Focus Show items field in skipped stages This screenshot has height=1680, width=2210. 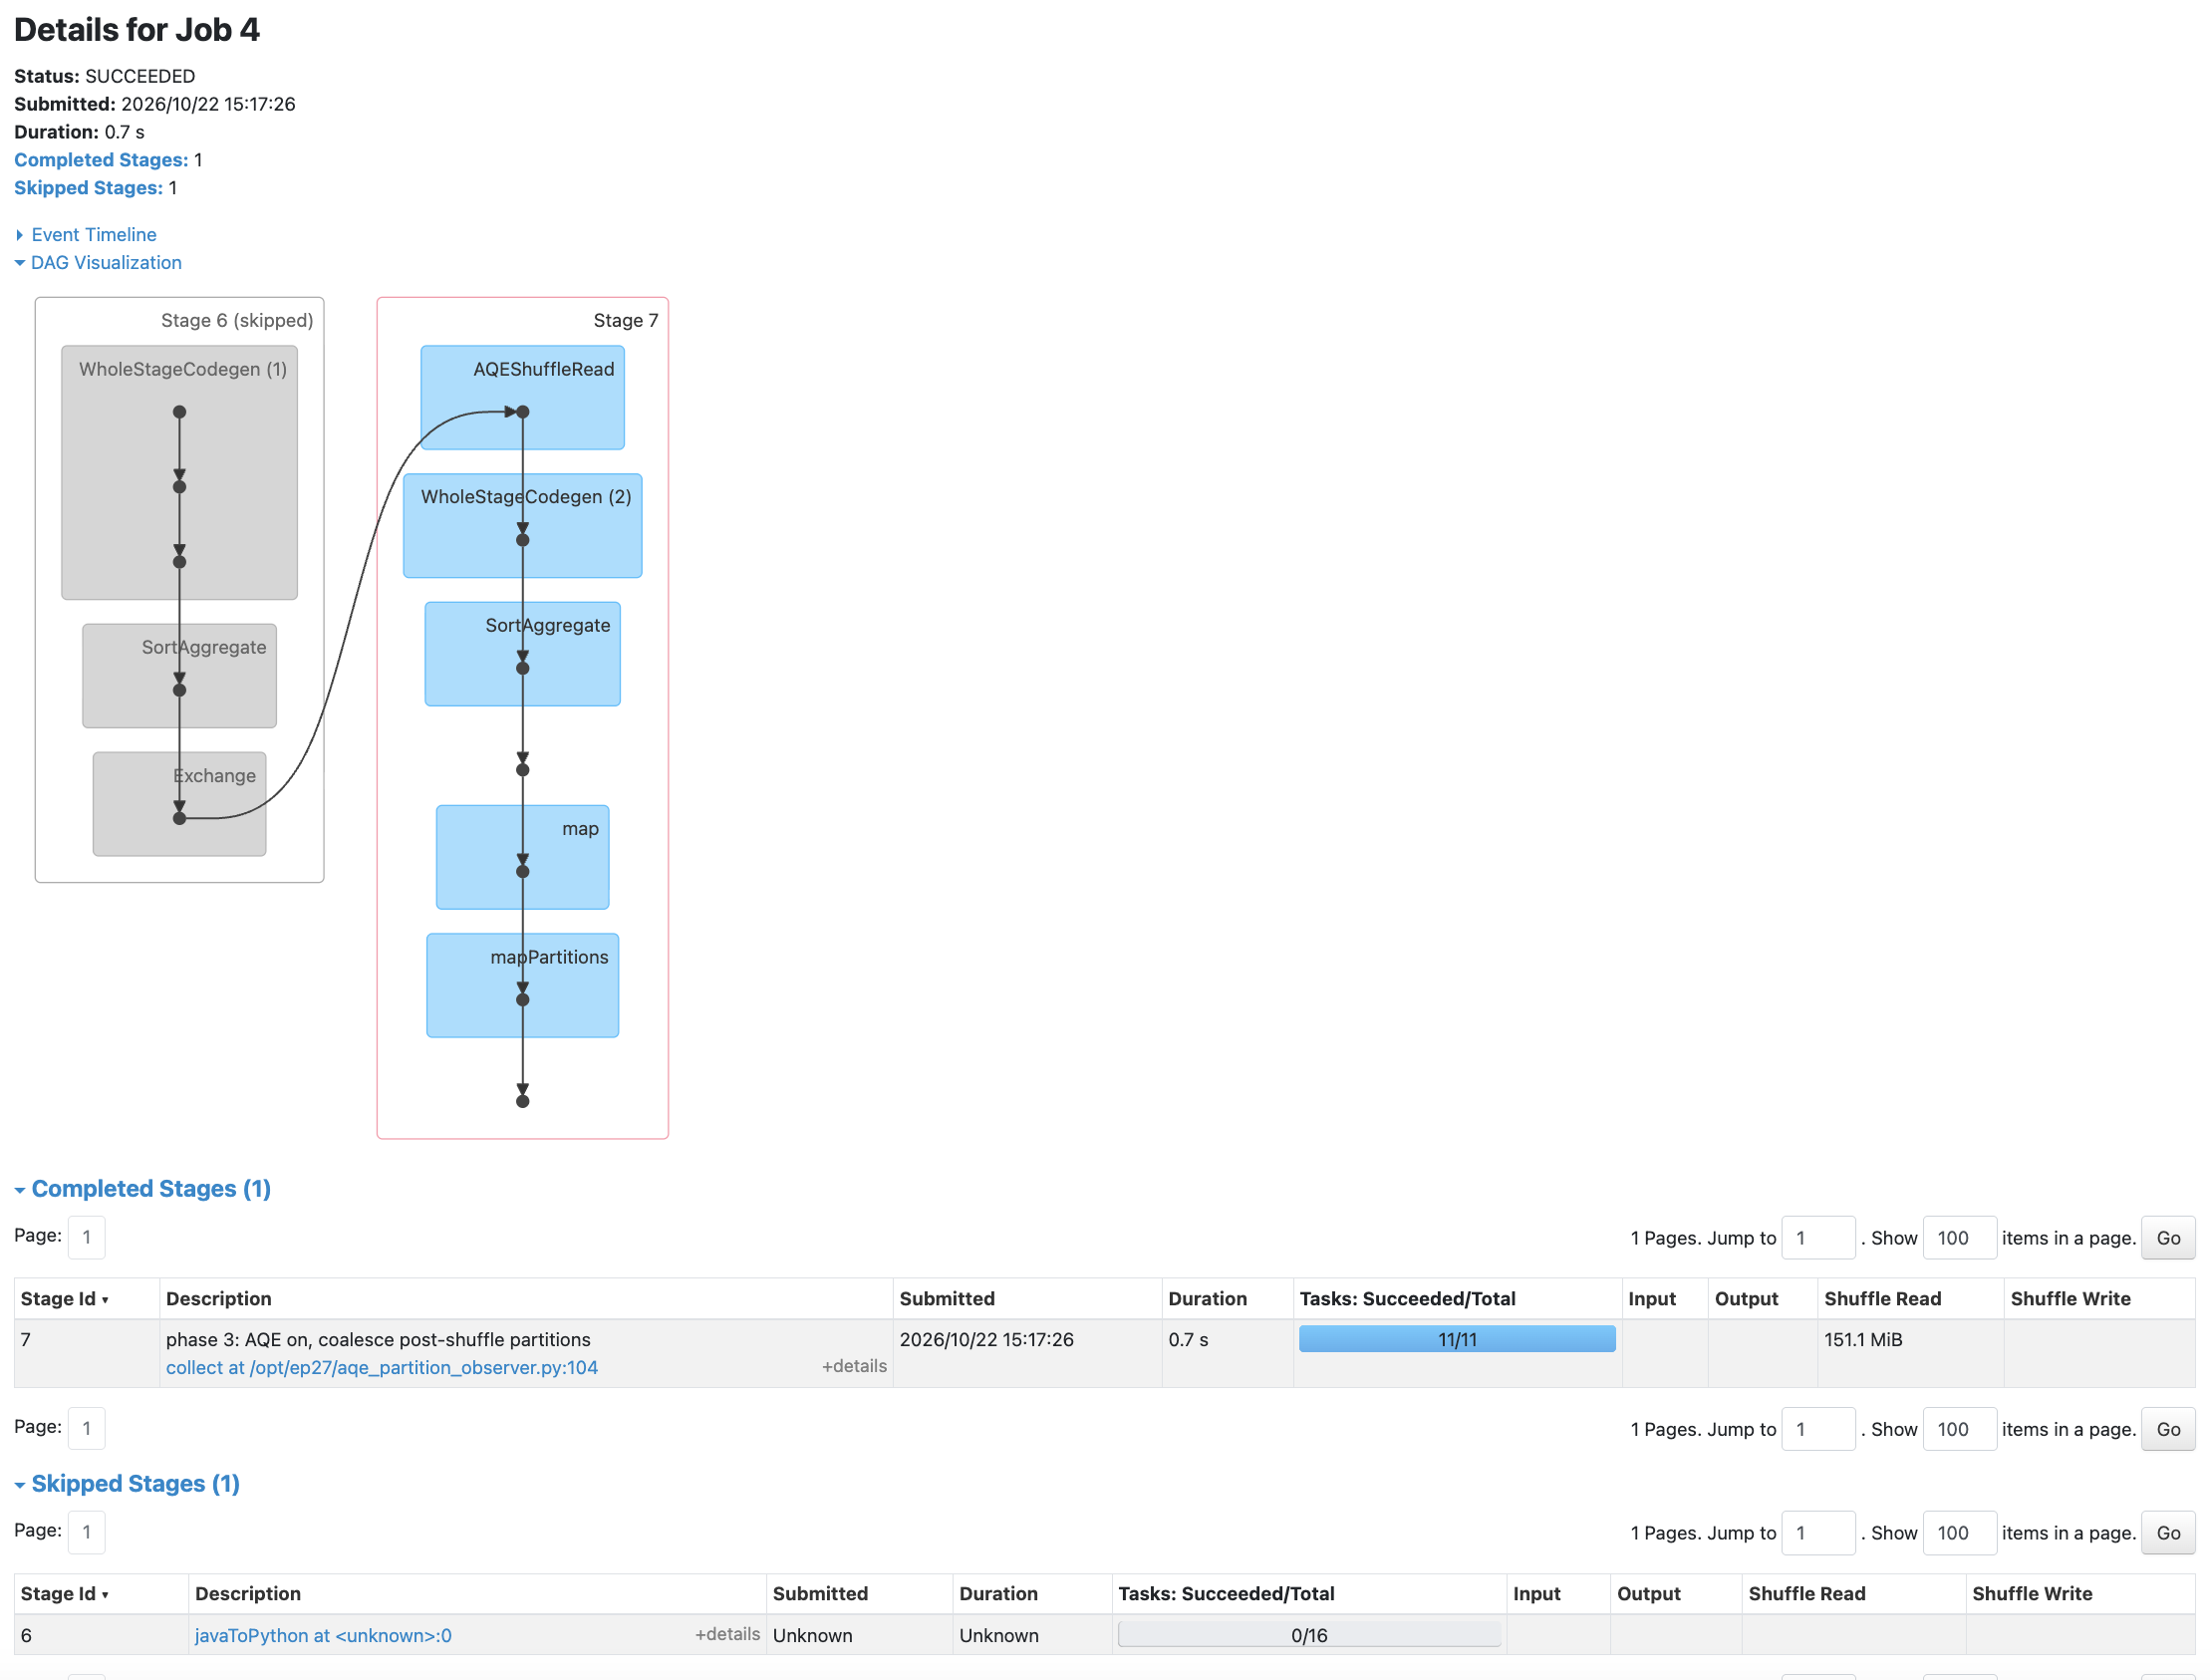[x=1959, y=1532]
